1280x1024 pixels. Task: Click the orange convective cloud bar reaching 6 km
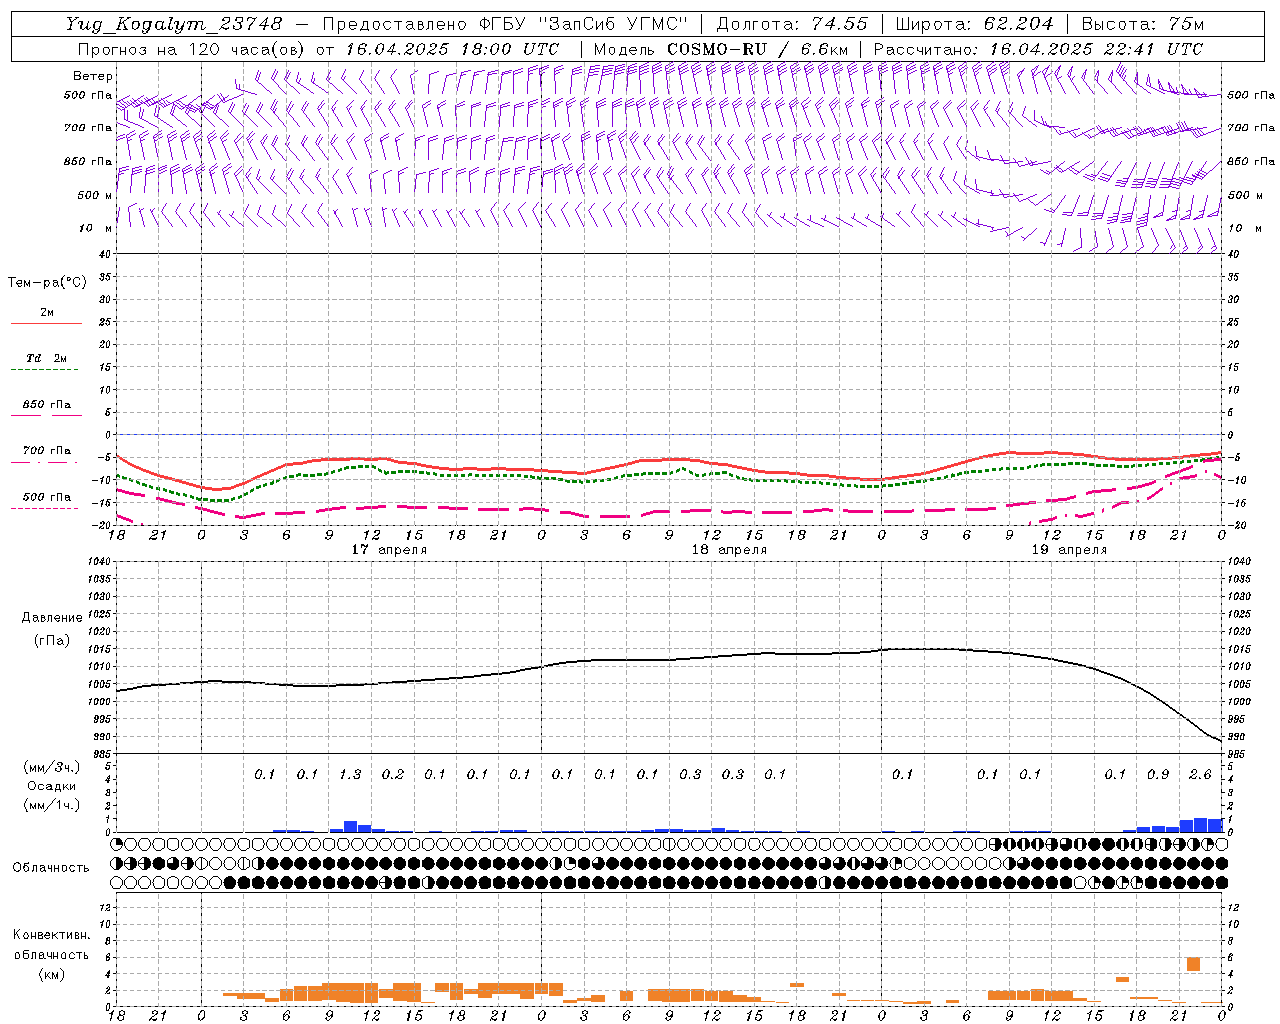tap(1193, 964)
